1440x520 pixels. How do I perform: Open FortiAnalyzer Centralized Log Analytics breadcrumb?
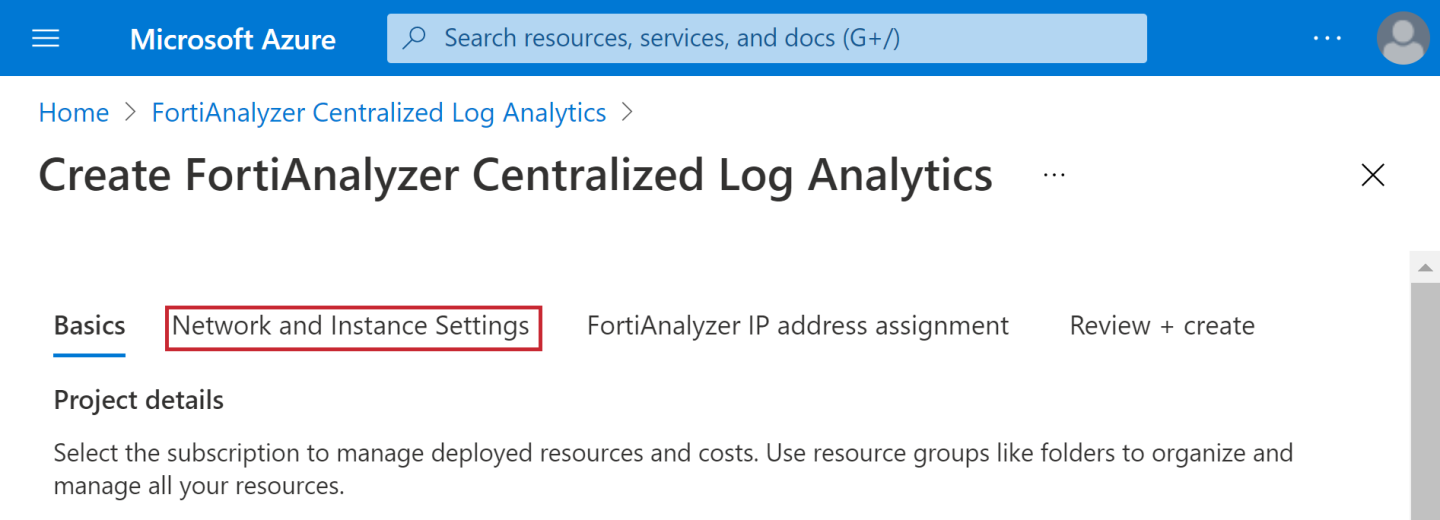(x=378, y=113)
